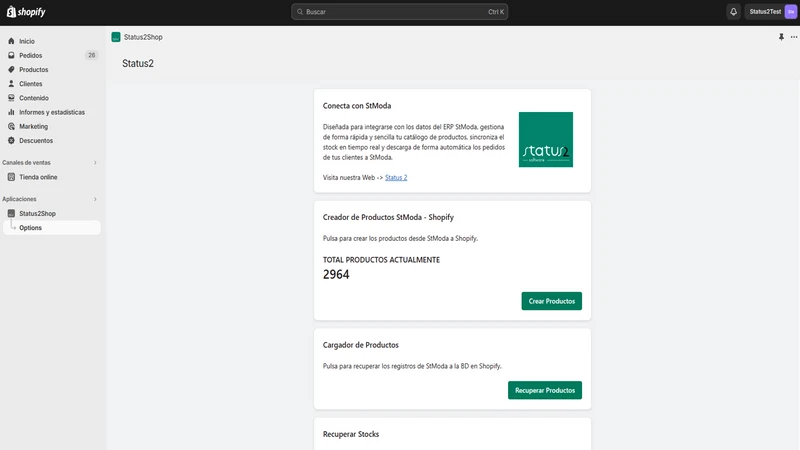The image size is (800, 450).
Task: Open Tienda online channel
Action: point(38,177)
